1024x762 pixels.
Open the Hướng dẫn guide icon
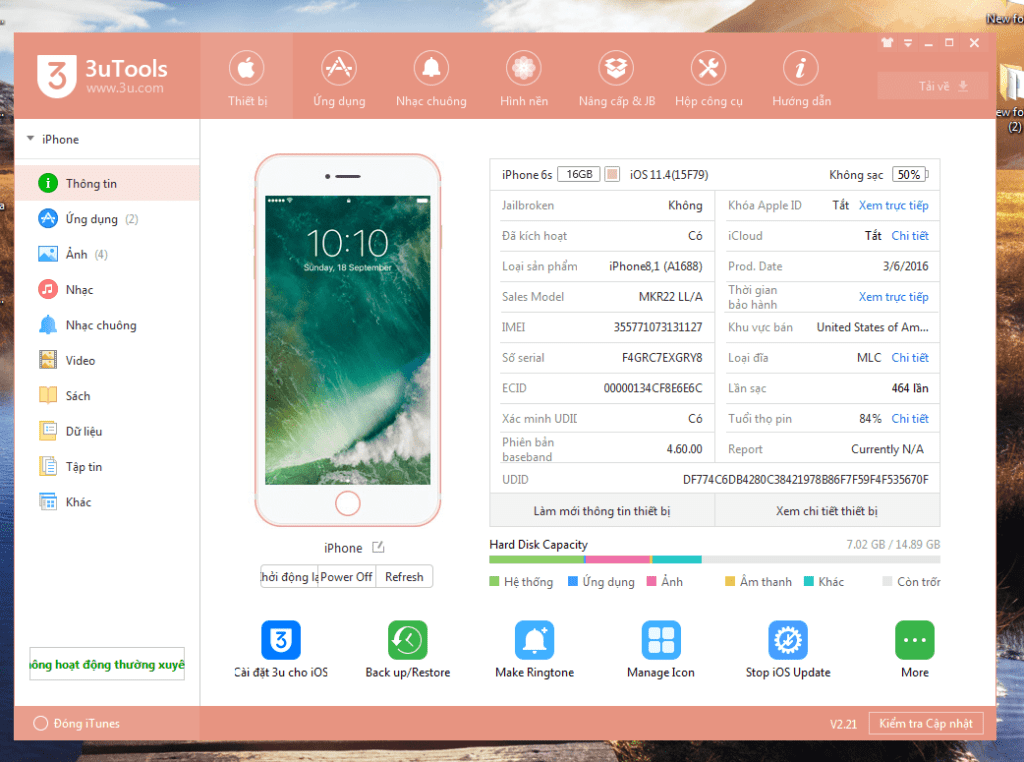[801, 68]
